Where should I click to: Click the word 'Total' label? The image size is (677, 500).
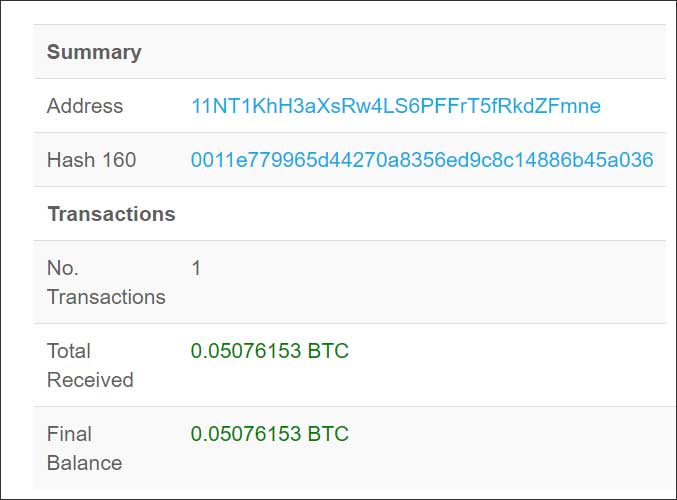(69, 351)
